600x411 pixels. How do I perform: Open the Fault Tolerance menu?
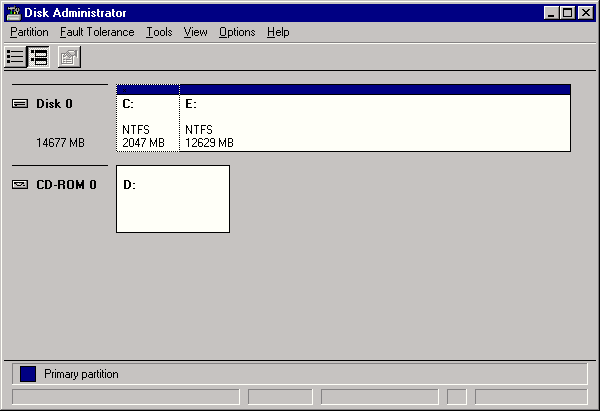tap(97, 32)
